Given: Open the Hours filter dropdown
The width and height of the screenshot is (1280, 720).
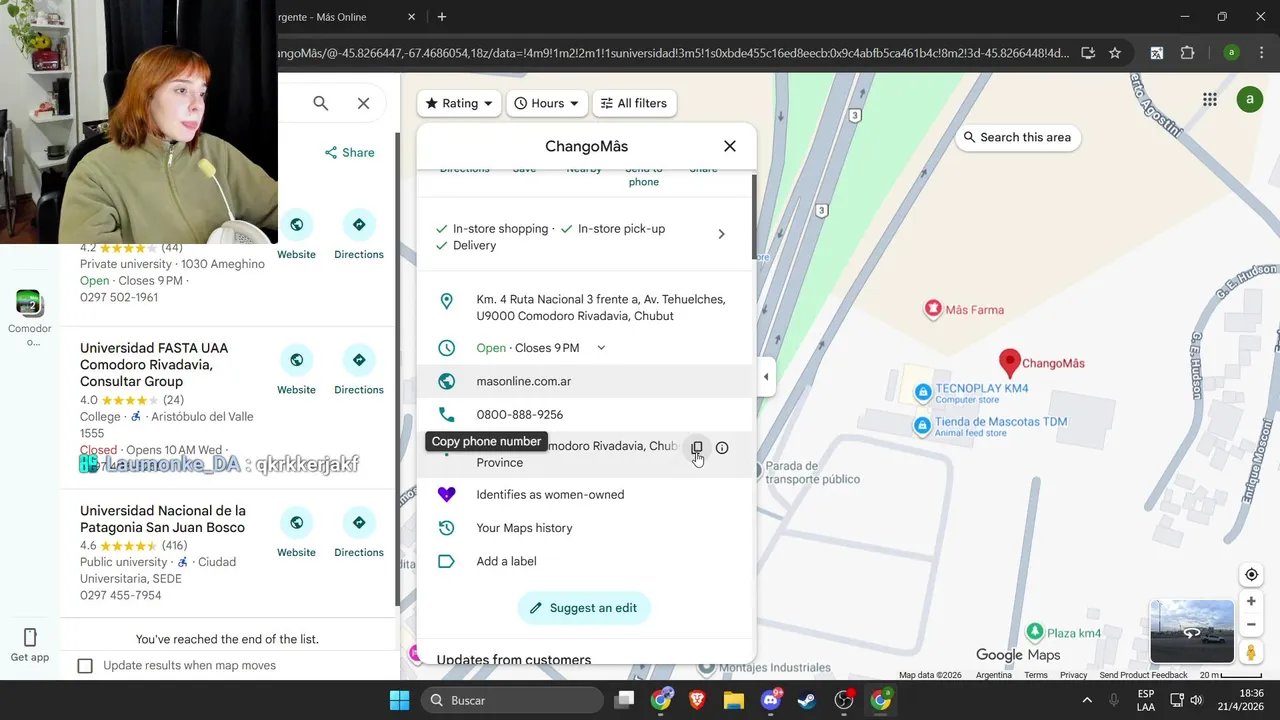Looking at the screenshot, I should coord(547,103).
